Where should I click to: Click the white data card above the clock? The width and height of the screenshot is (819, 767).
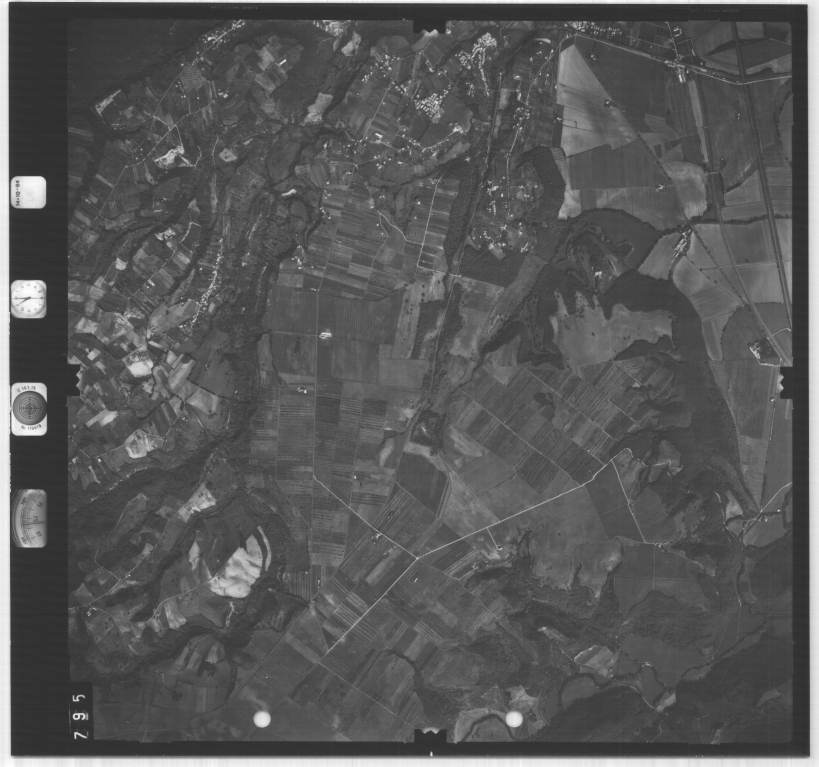pyautogui.click(x=28, y=192)
